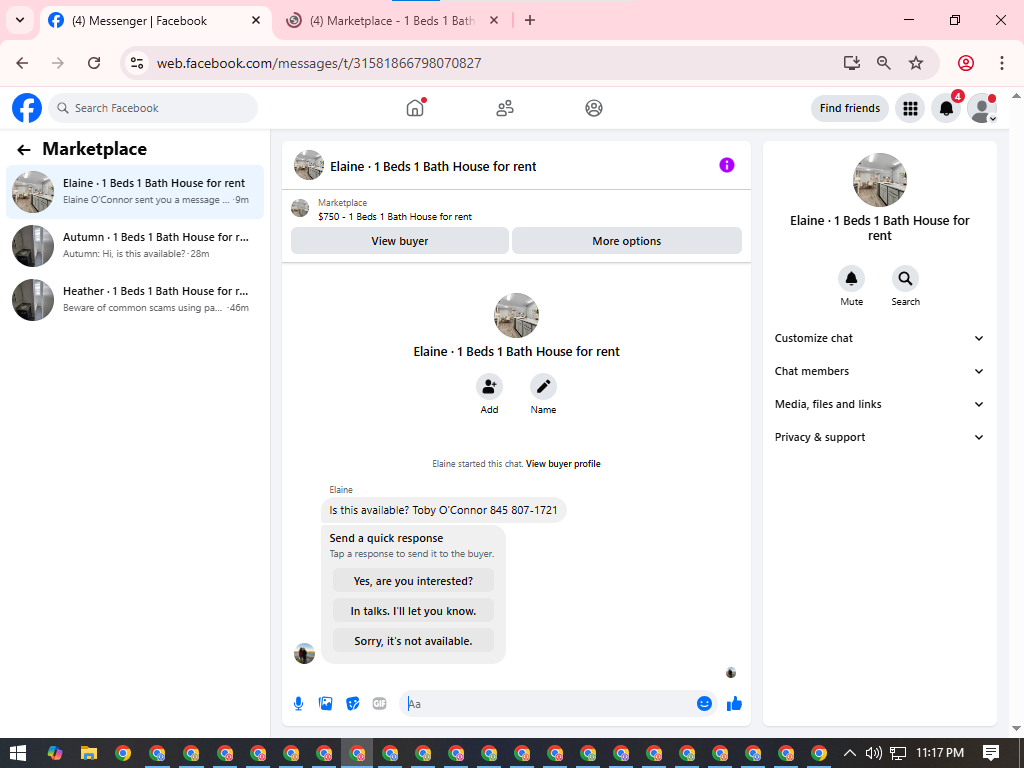Open browser zoom magnifier icon
The width and height of the screenshot is (1024, 768).
pos(884,63)
